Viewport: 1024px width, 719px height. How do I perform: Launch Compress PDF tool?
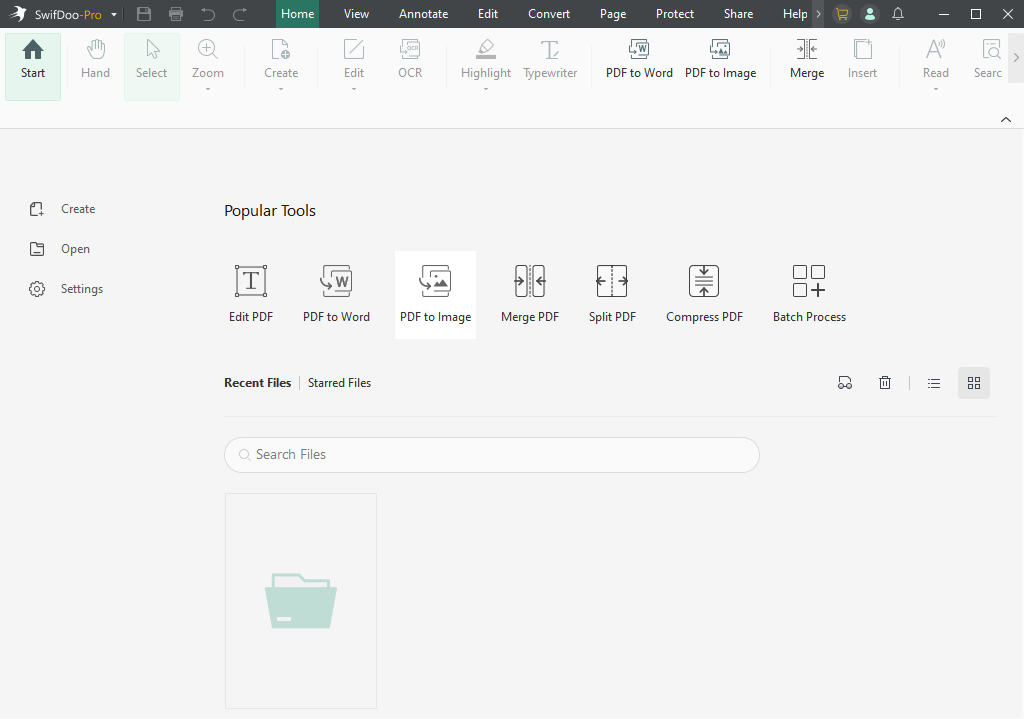[704, 294]
